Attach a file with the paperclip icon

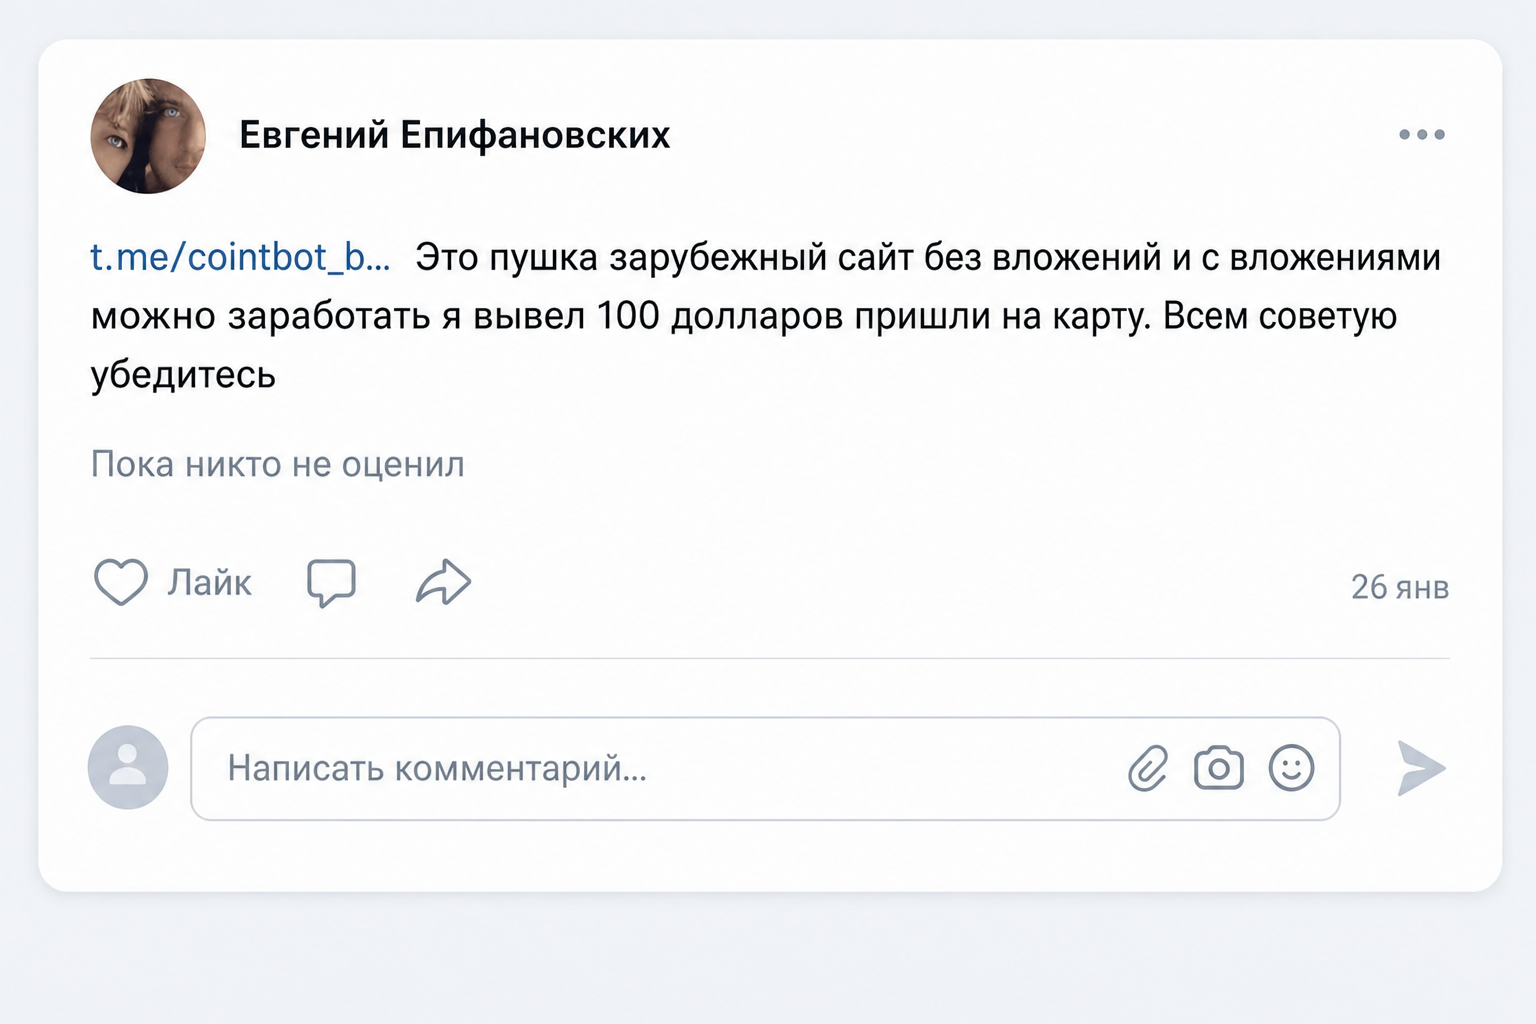pos(1148,769)
